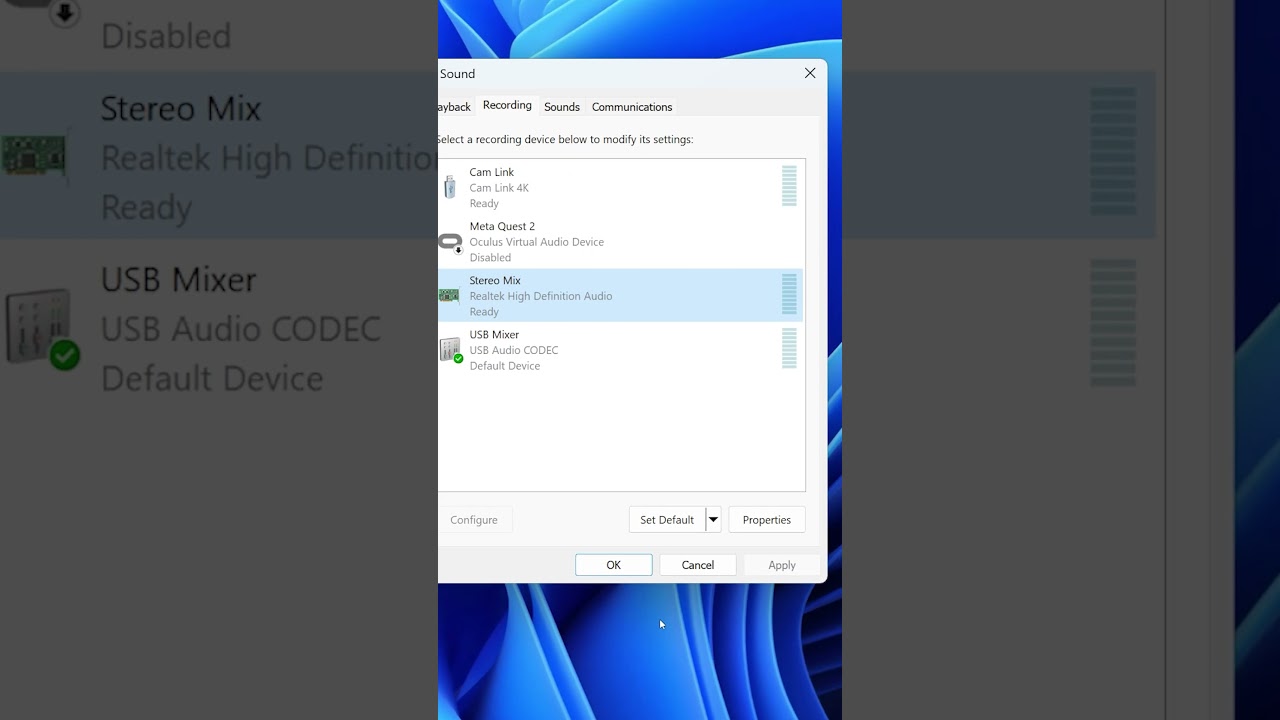Select 'Realtek High Definition Audio' in dialog list
Screen dimensions: 1280x720
pos(541,296)
